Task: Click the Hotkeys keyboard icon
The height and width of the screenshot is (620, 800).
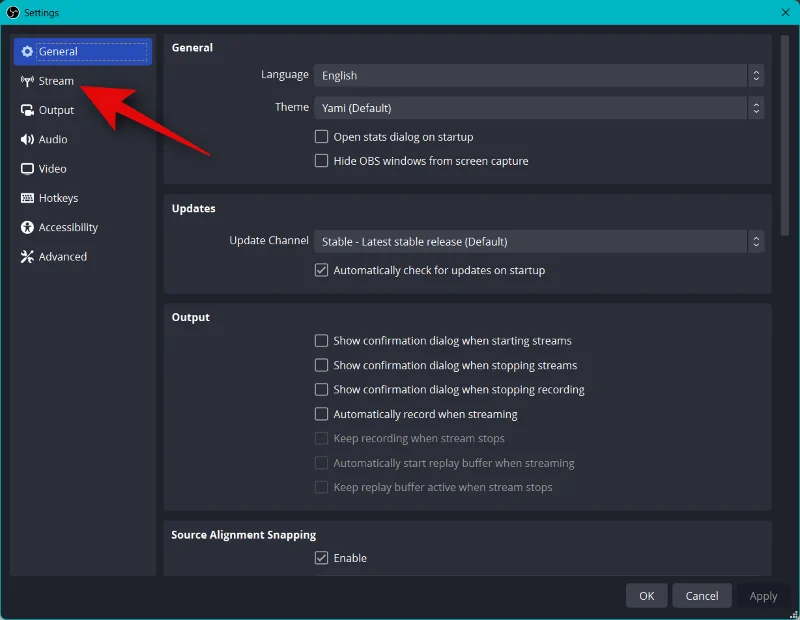Action: pos(27,198)
